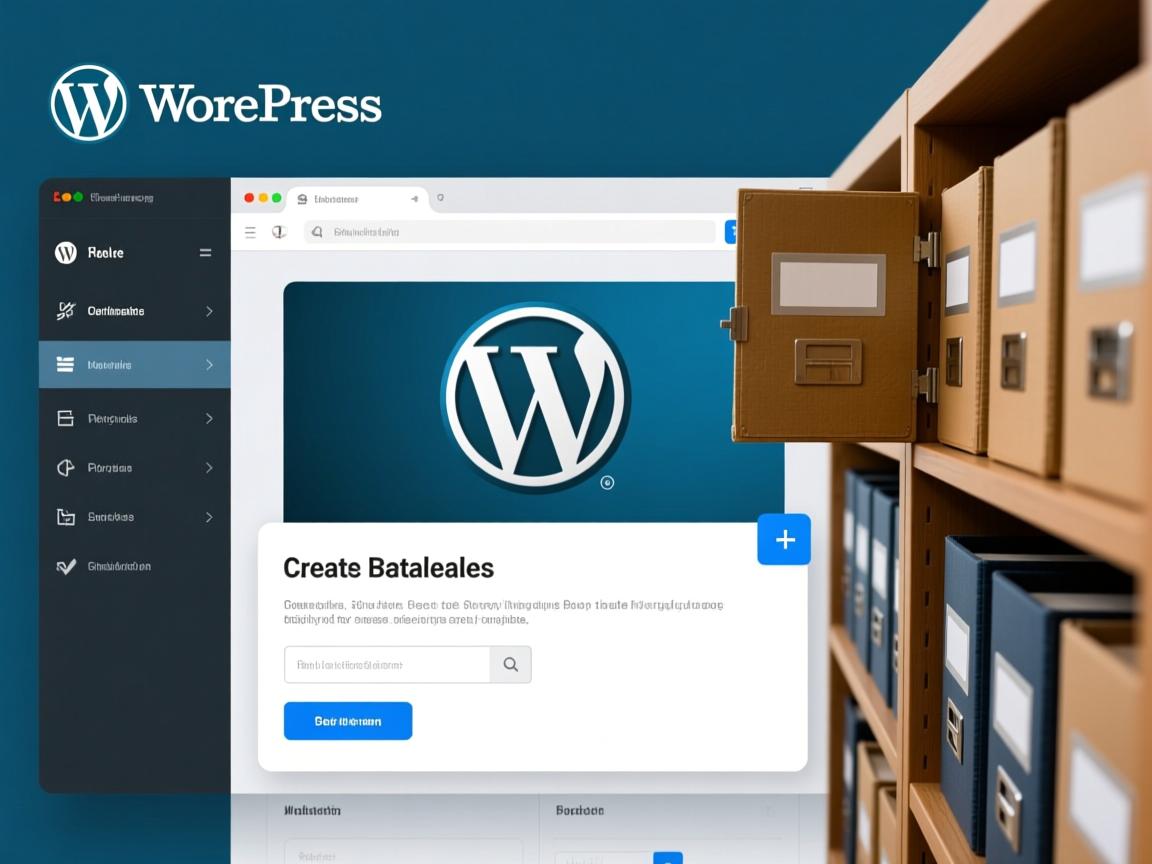1152x864 pixels.
Task: Expand the bottom folder entry's chevron
Action: [210, 517]
